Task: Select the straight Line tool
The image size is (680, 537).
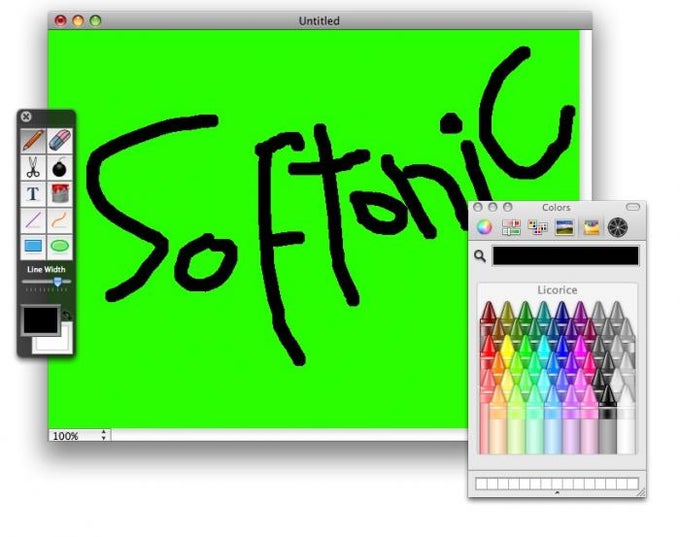Action: (x=33, y=220)
